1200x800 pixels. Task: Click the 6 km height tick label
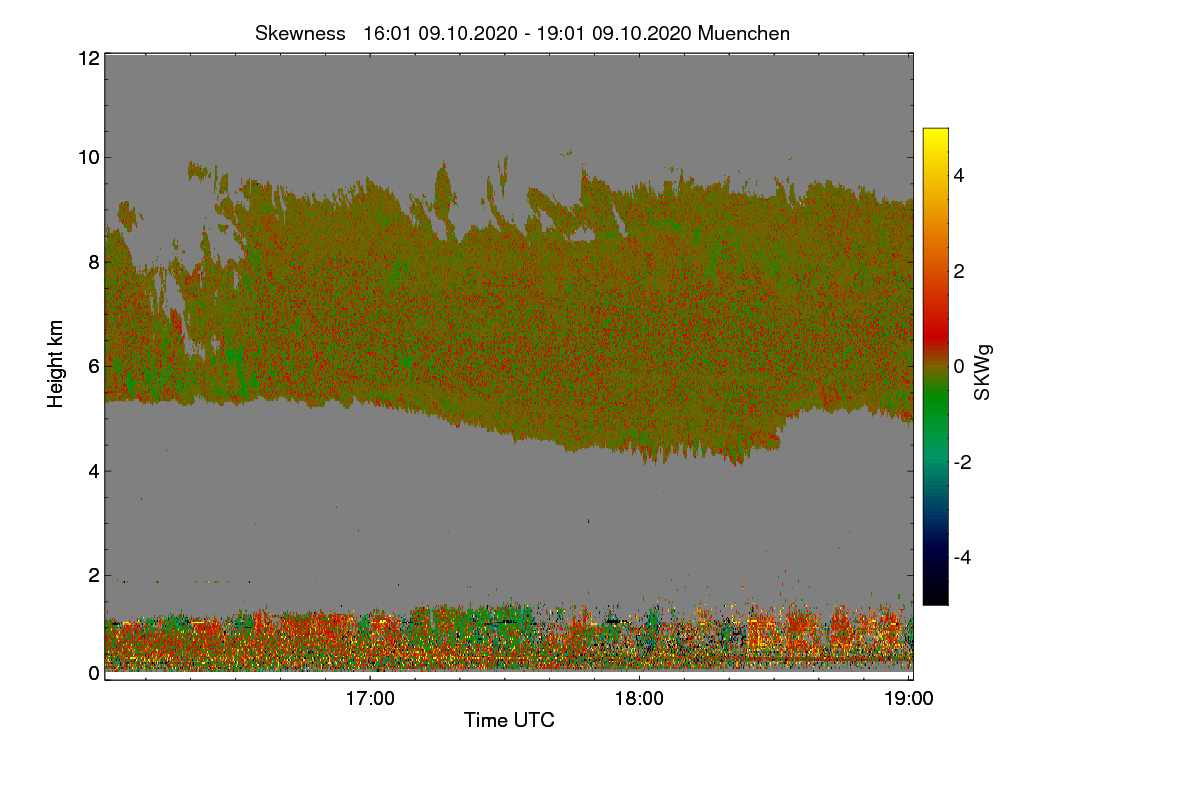(94, 367)
